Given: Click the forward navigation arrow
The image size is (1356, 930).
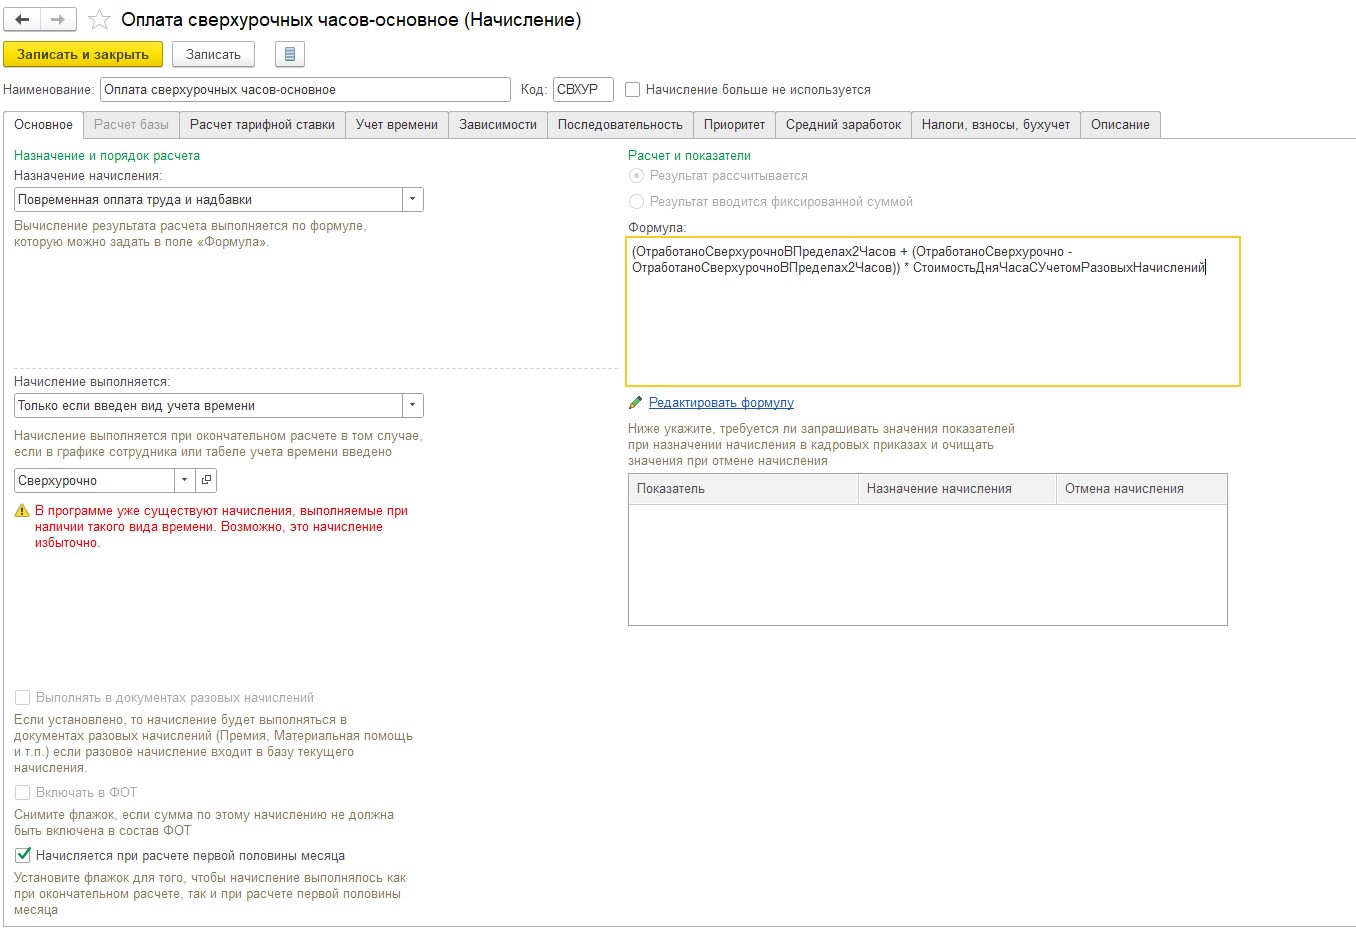Looking at the screenshot, I should 58,20.
